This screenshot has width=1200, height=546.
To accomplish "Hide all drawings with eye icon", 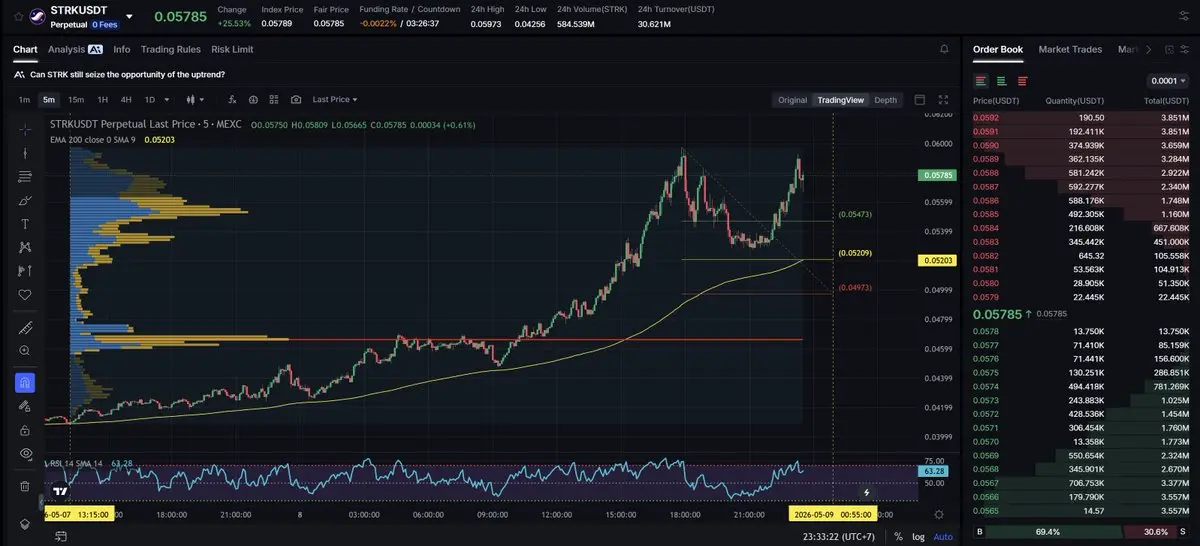I will (x=25, y=454).
